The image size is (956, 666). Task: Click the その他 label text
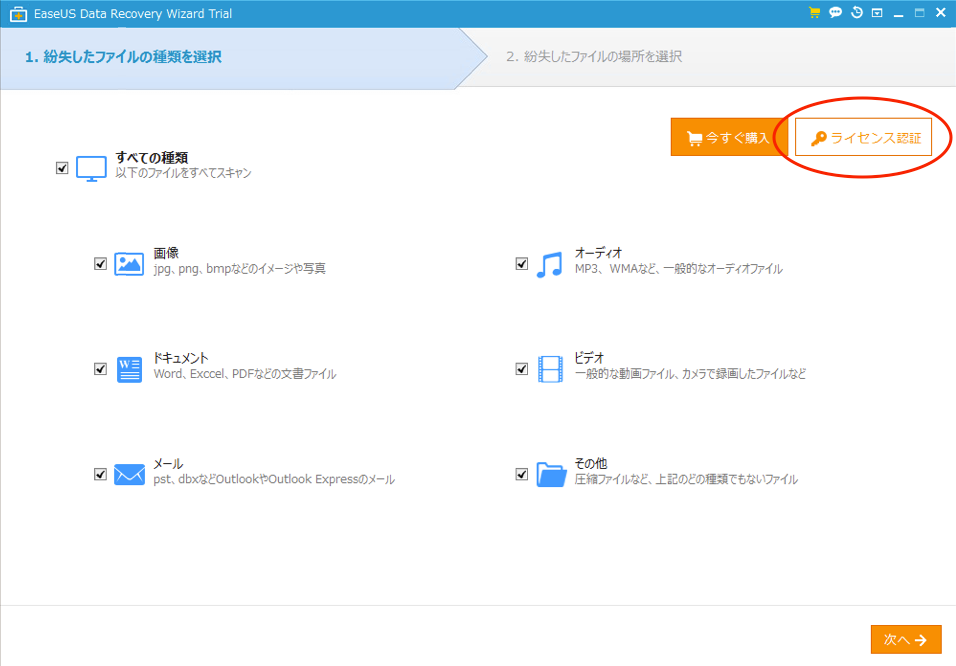(591, 464)
